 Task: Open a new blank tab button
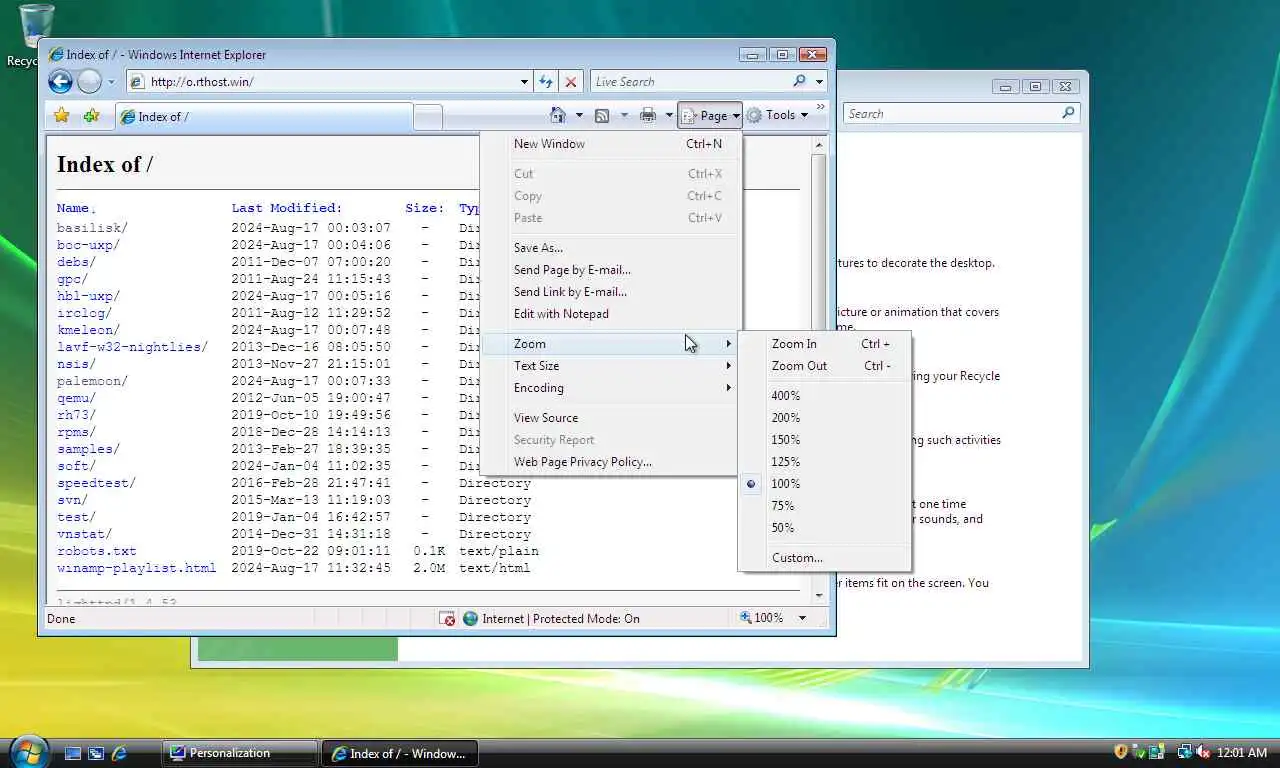point(428,118)
